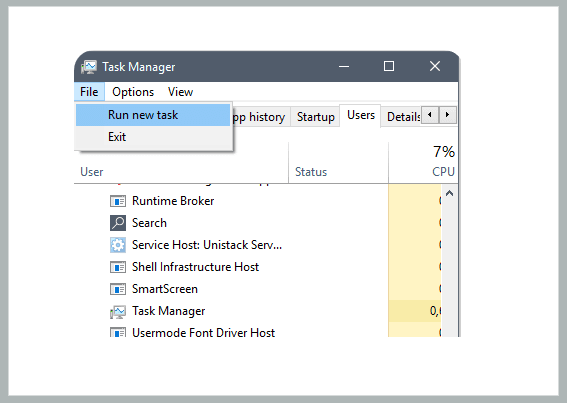Click the Usermode Font Driver Host icon
Image resolution: width=567 pixels, height=403 pixels.
(x=118, y=332)
